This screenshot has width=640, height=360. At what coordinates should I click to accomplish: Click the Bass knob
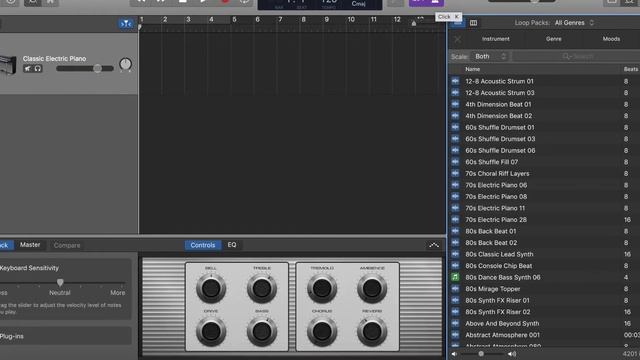pyautogui.click(x=262, y=332)
